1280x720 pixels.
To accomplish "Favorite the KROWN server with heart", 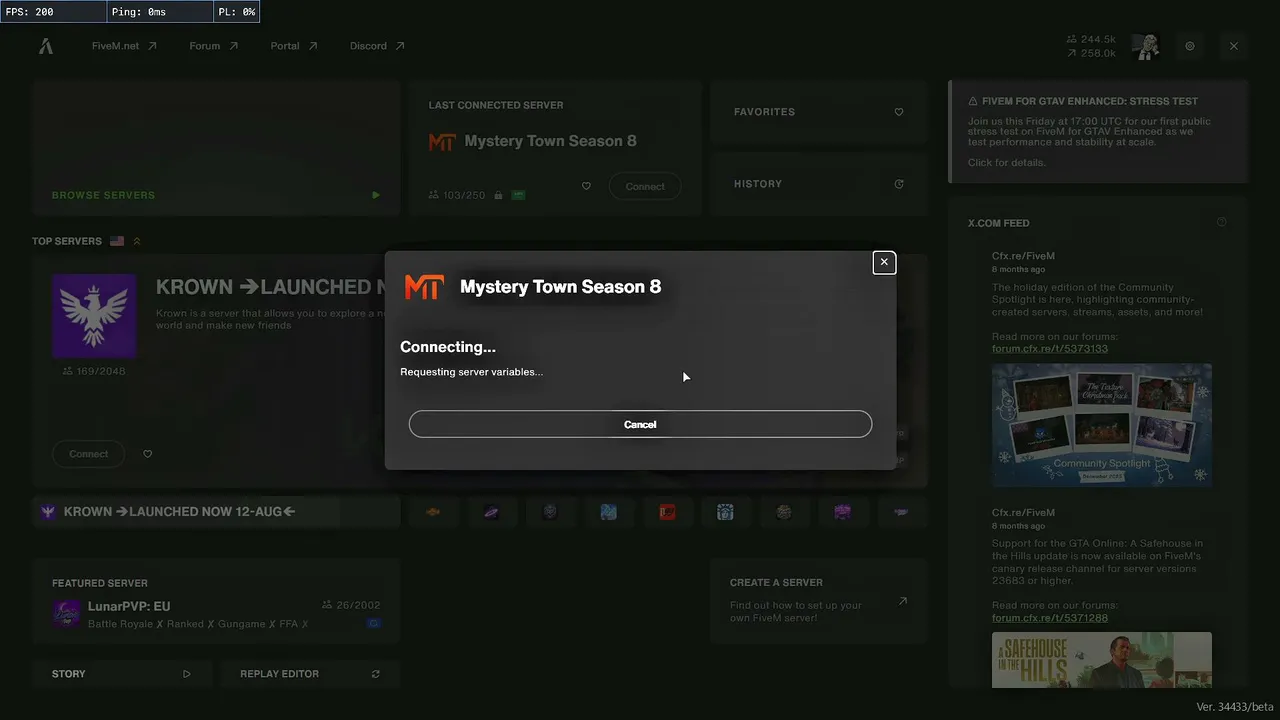I will point(148,454).
